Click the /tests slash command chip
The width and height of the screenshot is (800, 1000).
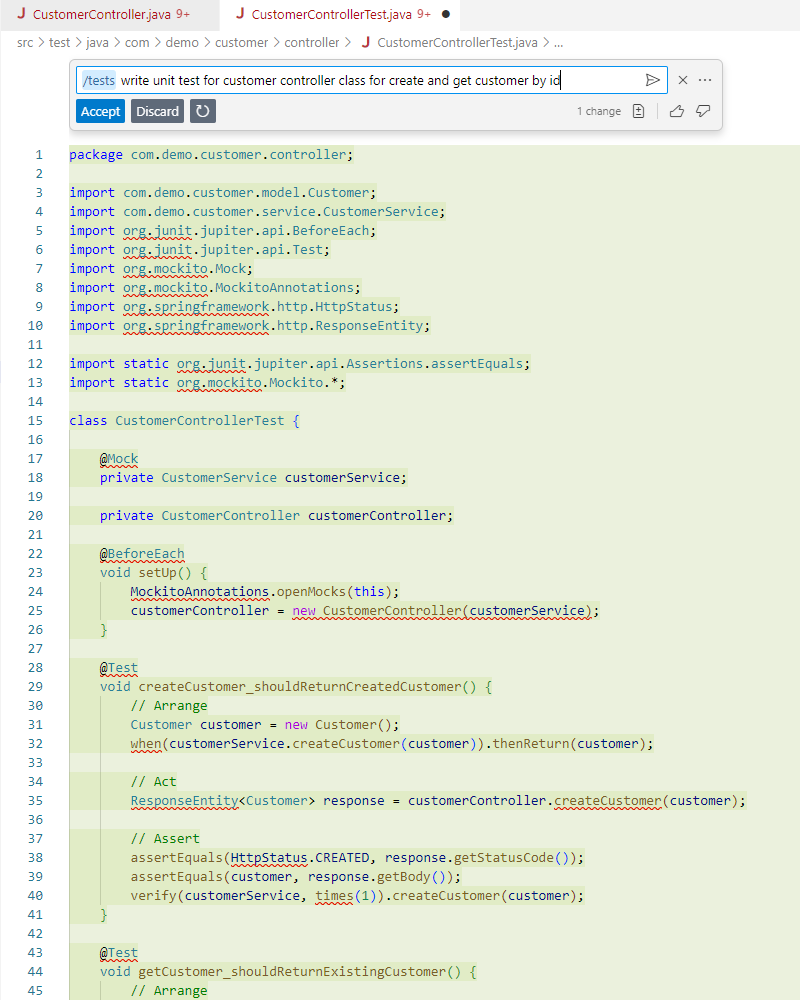coord(99,80)
